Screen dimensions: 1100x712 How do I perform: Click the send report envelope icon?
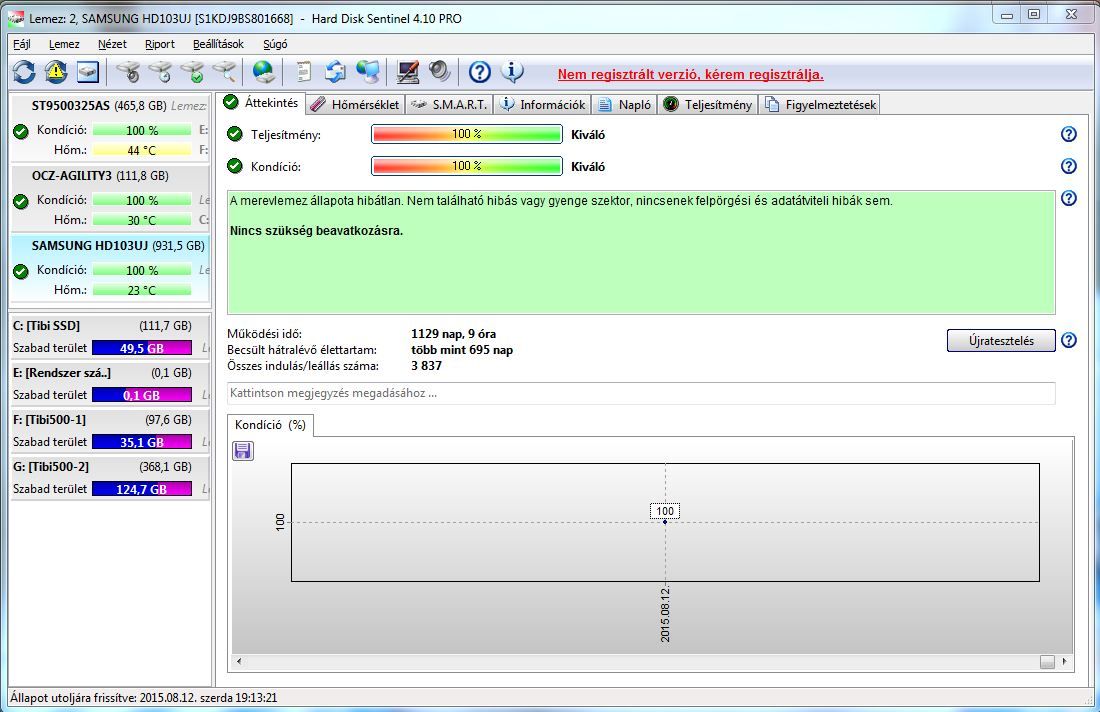pyautogui.click(x=335, y=72)
